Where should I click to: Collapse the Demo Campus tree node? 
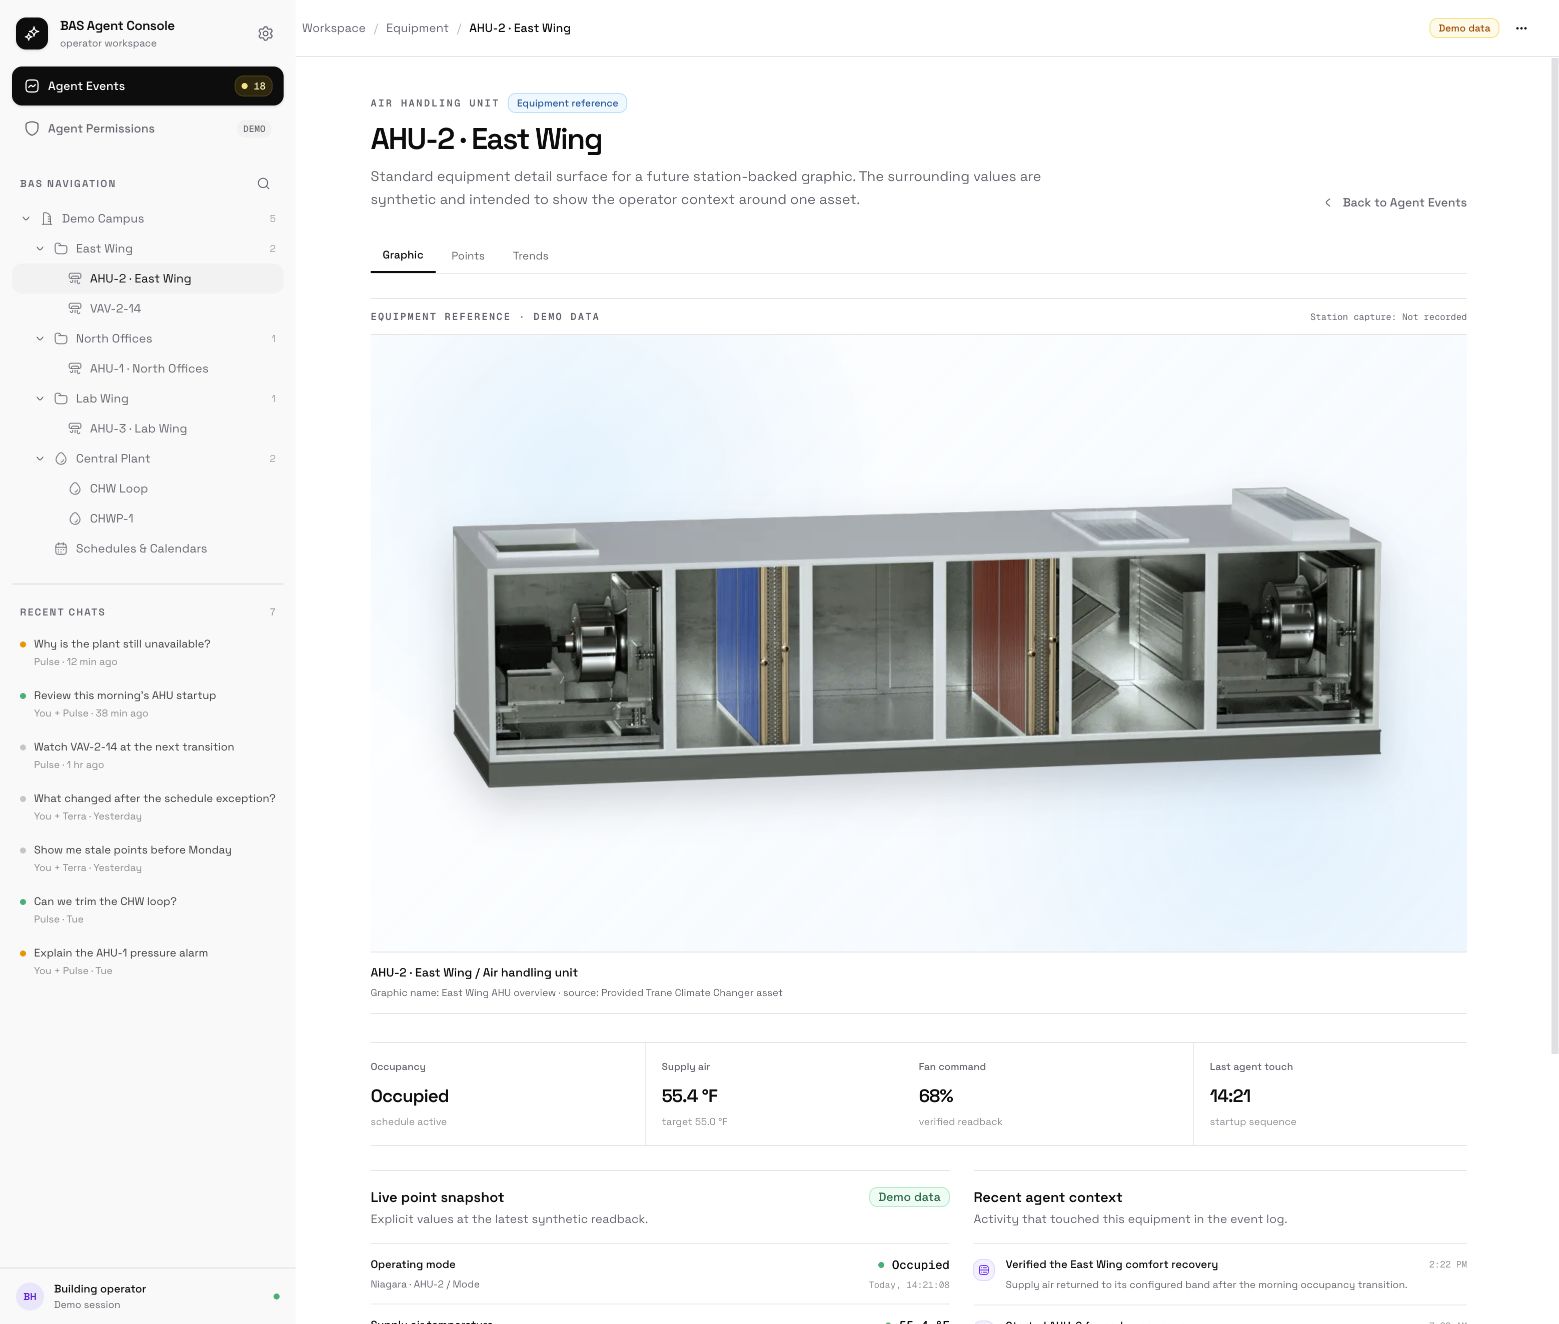coord(26,219)
